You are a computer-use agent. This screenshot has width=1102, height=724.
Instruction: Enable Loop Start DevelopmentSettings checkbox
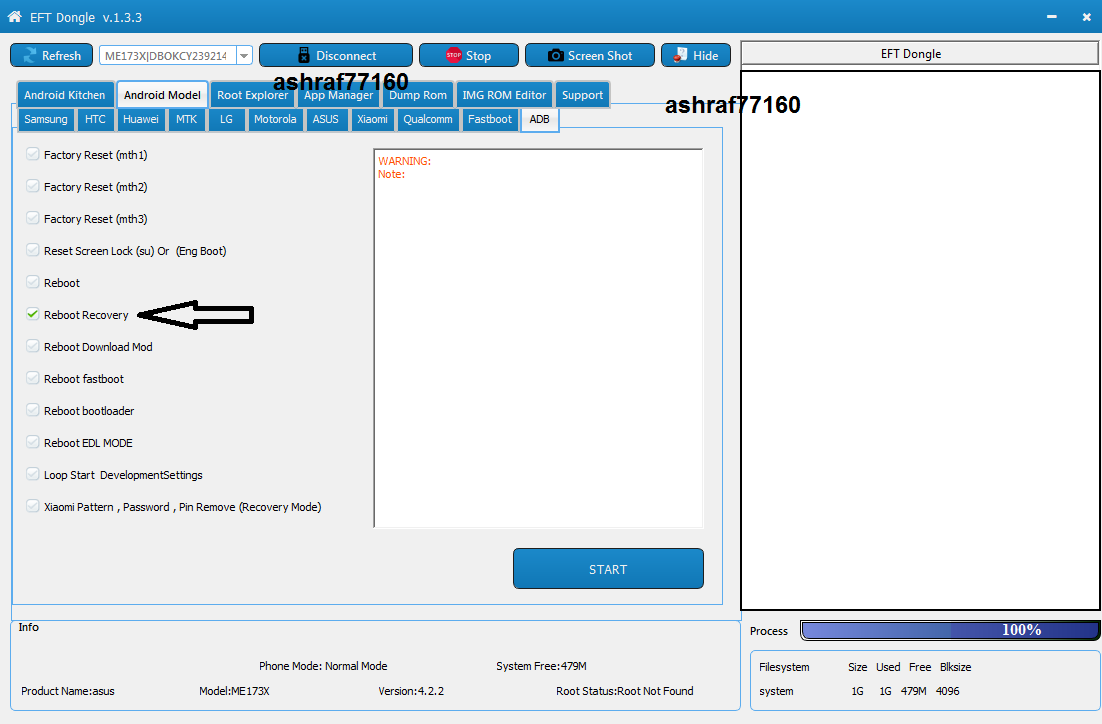(32, 474)
